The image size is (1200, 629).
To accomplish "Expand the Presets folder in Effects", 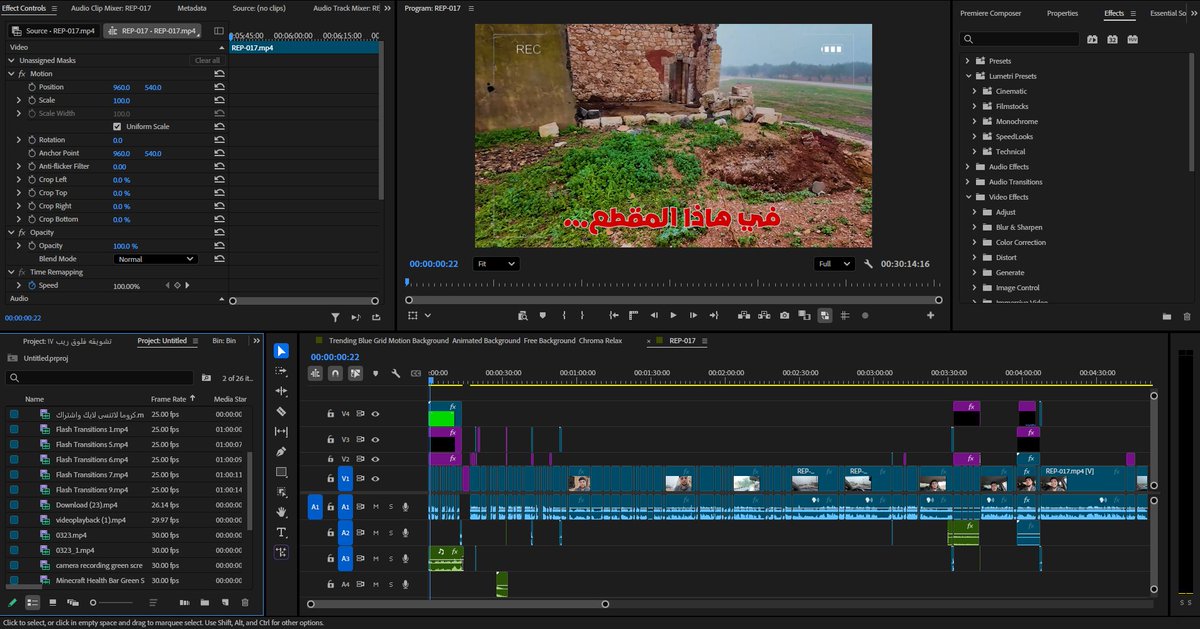I will (968, 61).
